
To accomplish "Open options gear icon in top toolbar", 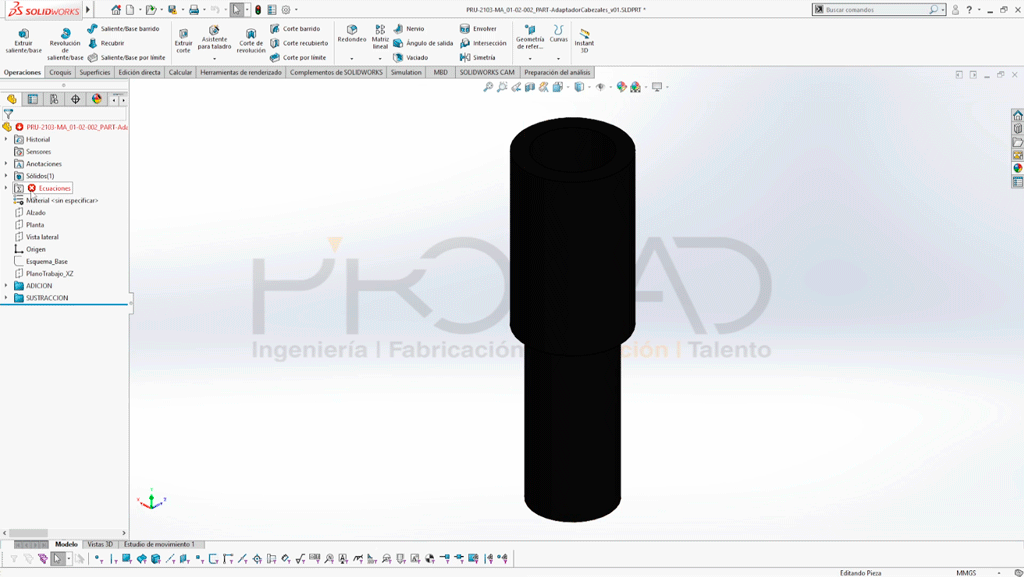I will click(x=286, y=10).
